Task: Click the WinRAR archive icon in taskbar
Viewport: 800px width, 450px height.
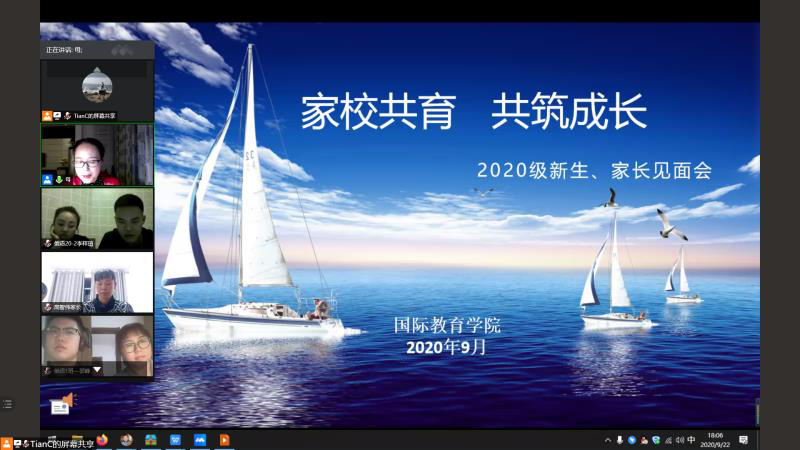Action: click(151, 439)
